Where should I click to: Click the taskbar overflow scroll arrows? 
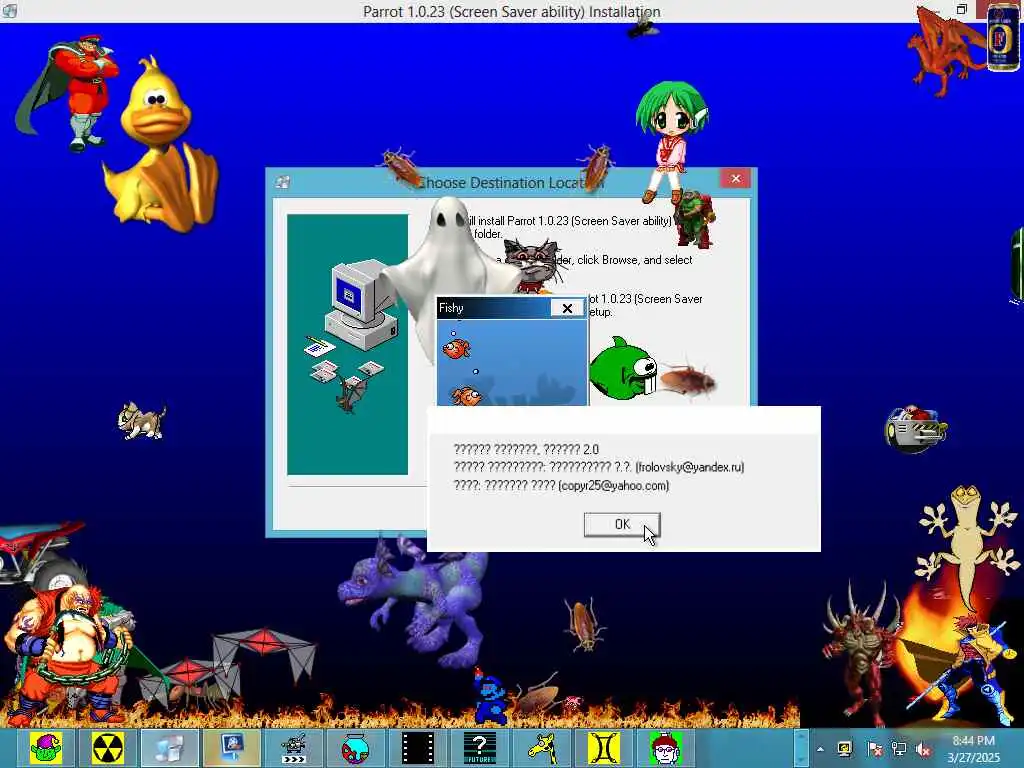(x=801, y=748)
